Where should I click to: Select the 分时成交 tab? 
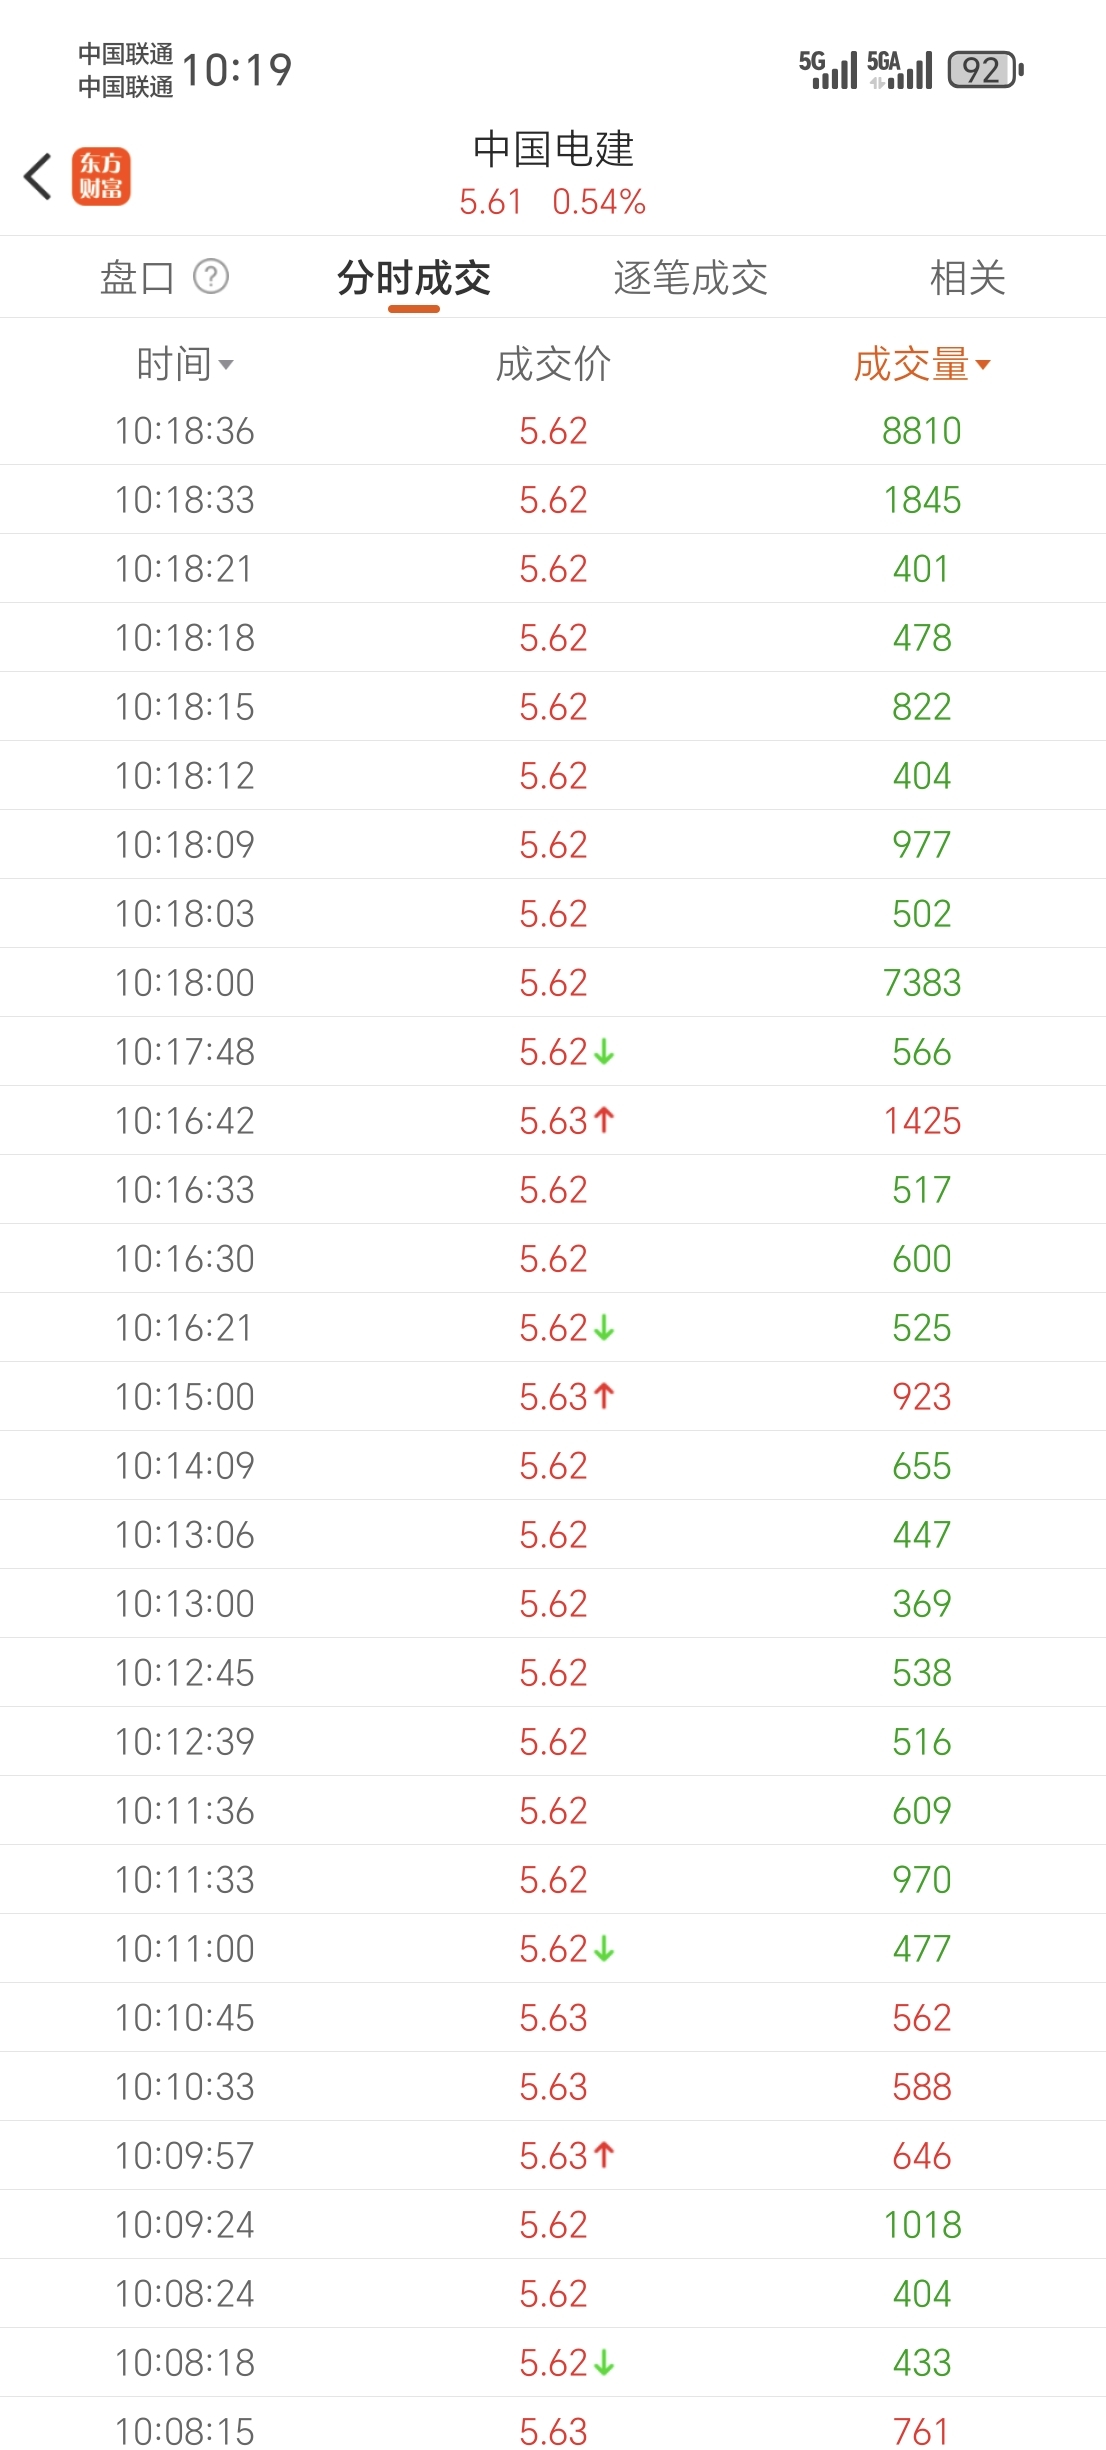pos(414,277)
